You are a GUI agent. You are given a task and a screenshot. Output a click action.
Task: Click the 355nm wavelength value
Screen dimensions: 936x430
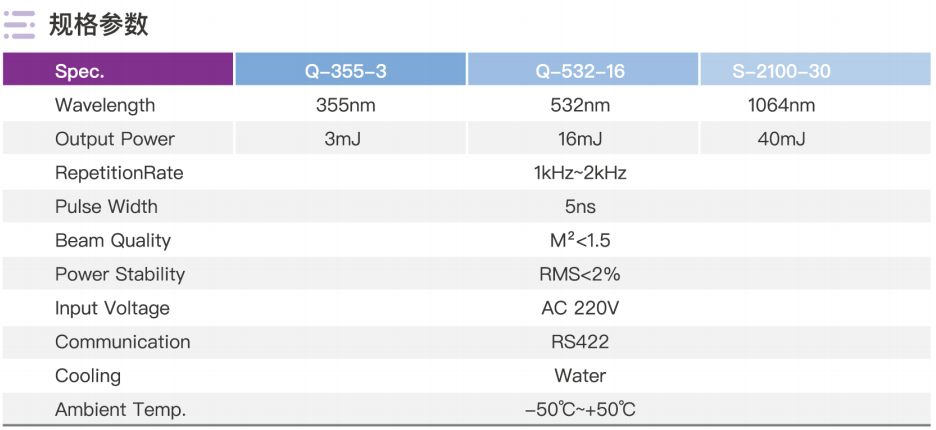346,105
